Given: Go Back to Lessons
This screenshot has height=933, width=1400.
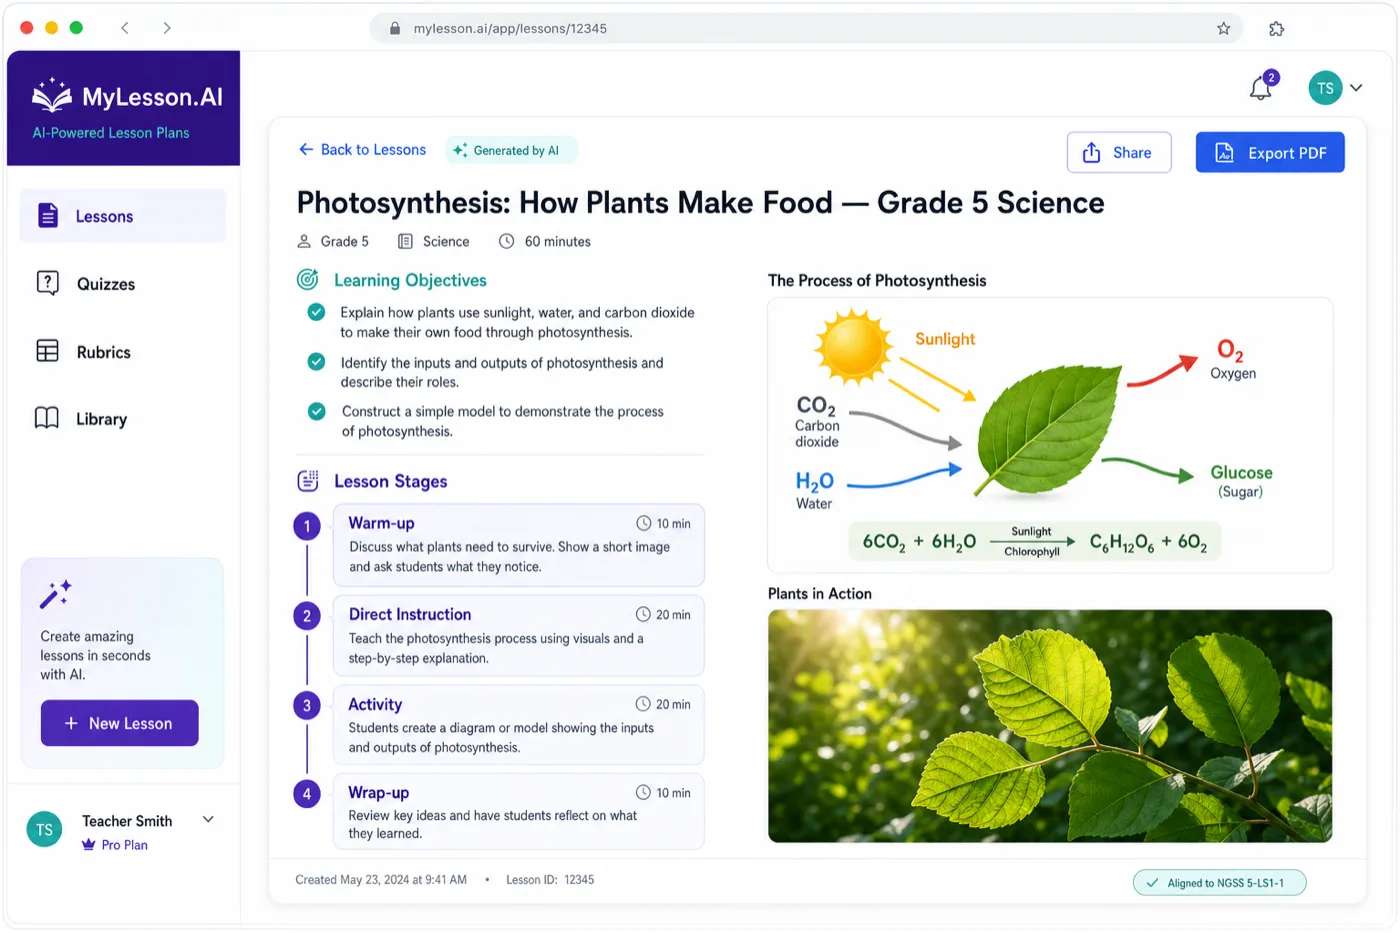Looking at the screenshot, I should click(362, 150).
